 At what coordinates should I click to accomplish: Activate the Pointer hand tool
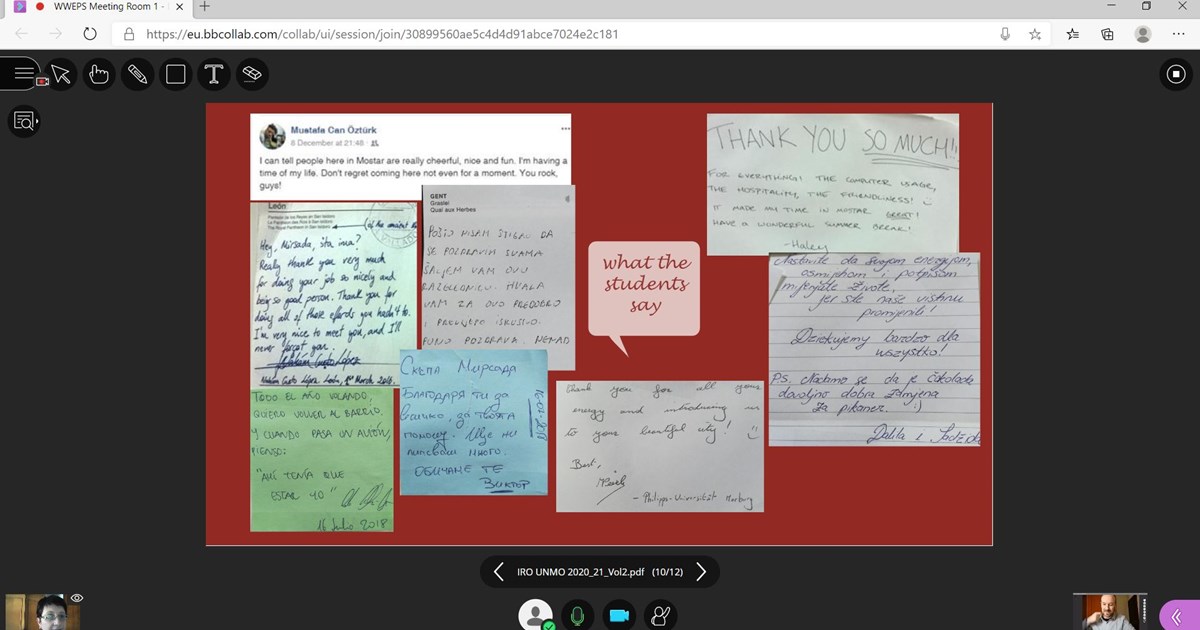click(98, 74)
